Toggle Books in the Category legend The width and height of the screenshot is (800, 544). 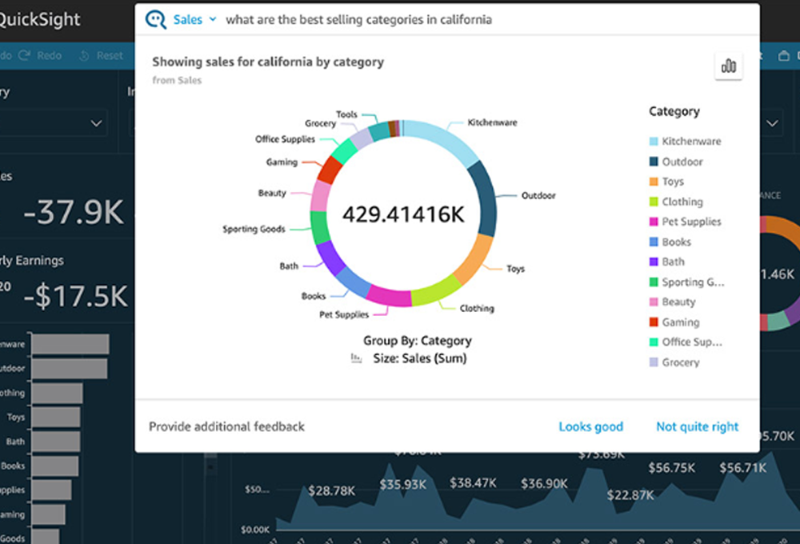(676, 242)
